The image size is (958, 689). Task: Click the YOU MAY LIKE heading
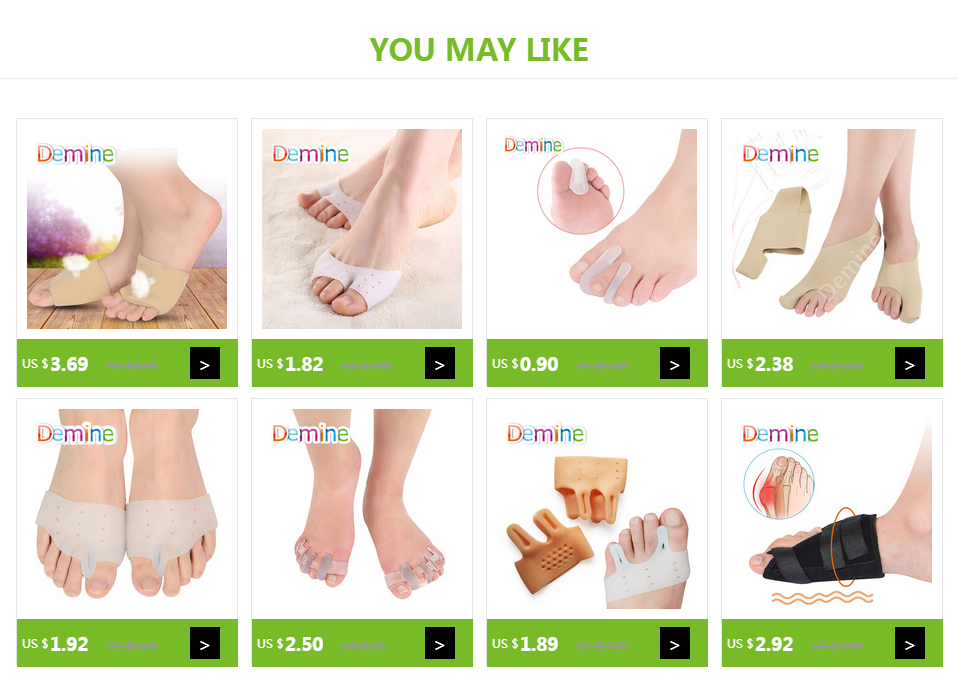point(479,50)
